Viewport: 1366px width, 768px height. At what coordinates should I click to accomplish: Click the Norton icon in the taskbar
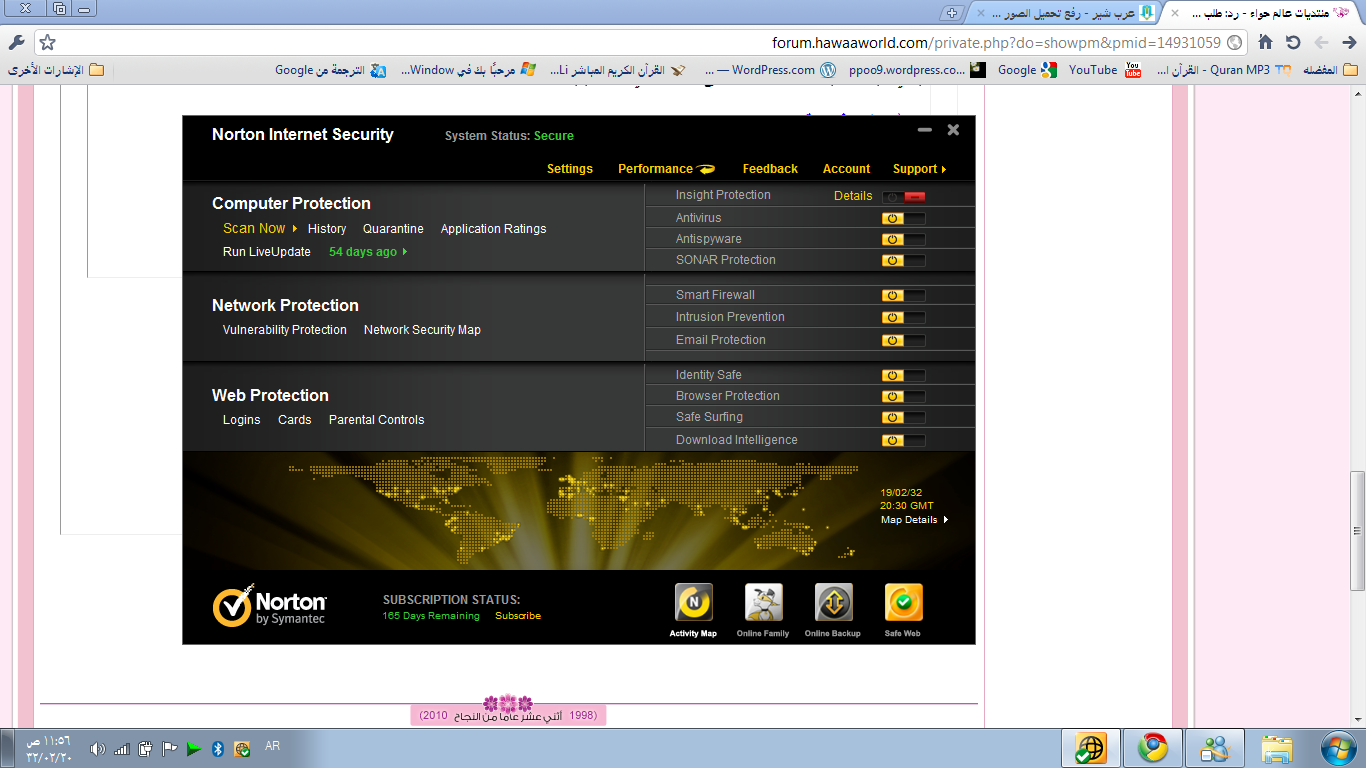[x=1090, y=748]
